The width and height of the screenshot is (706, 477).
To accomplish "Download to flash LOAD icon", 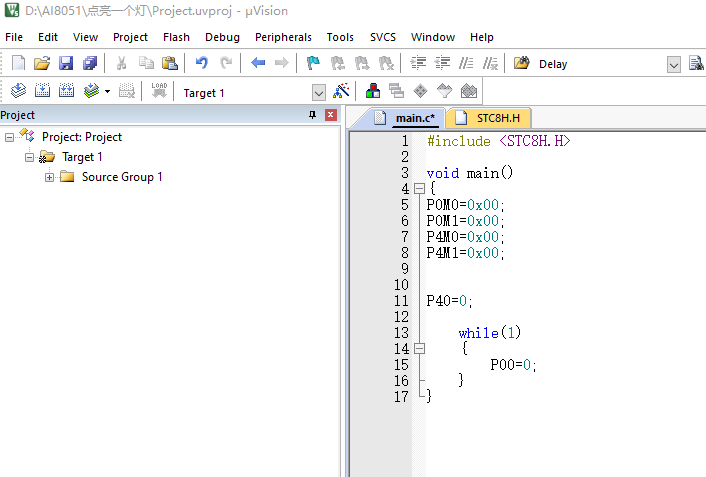I will (159, 91).
